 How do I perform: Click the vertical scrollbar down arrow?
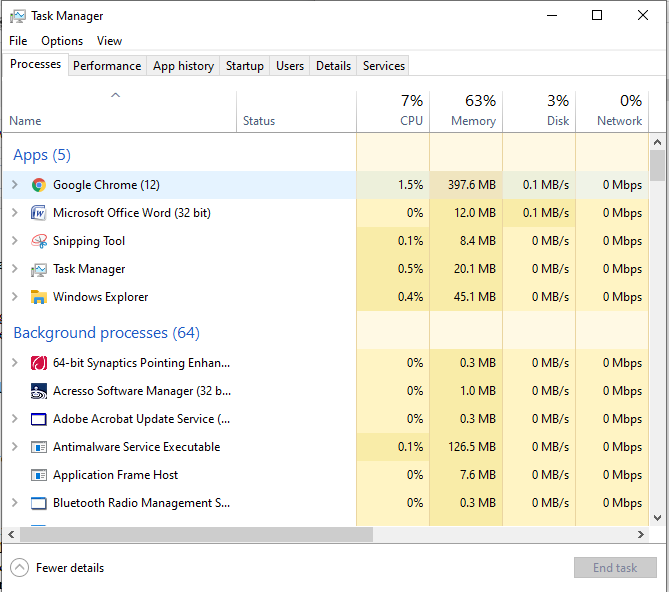[x=657, y=518]
